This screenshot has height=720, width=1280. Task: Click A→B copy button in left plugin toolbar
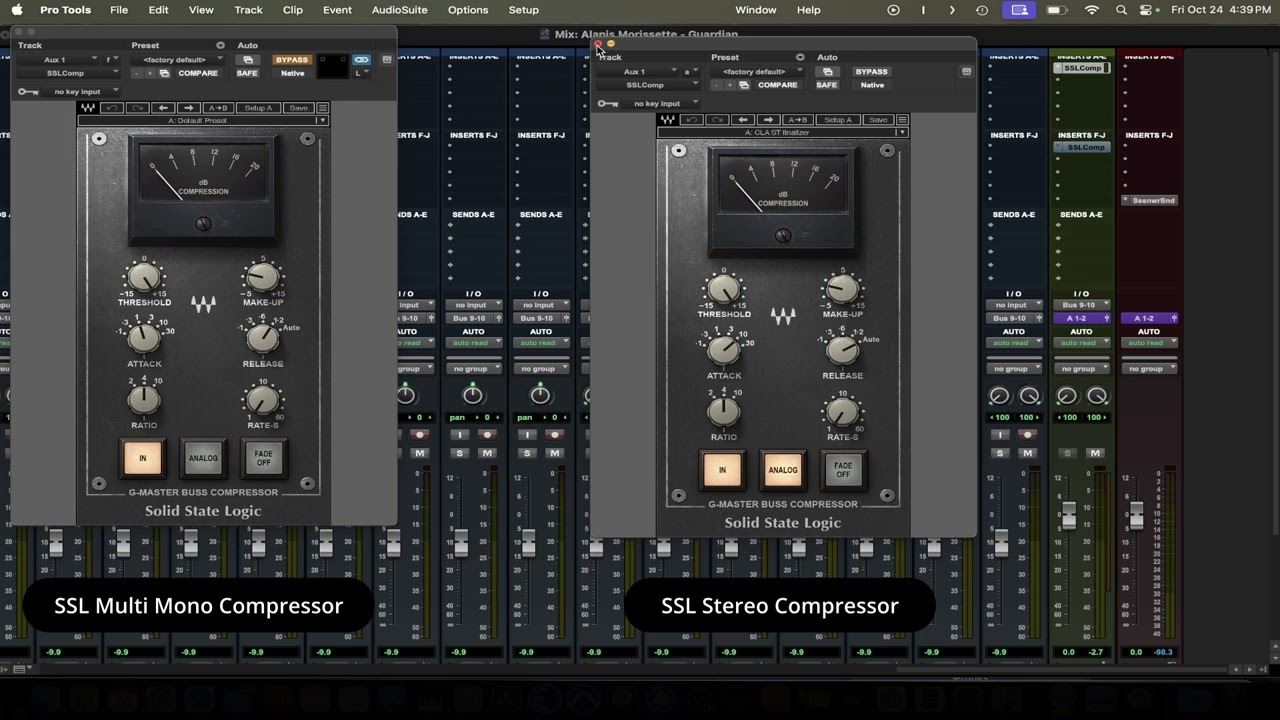coord(218,108)
